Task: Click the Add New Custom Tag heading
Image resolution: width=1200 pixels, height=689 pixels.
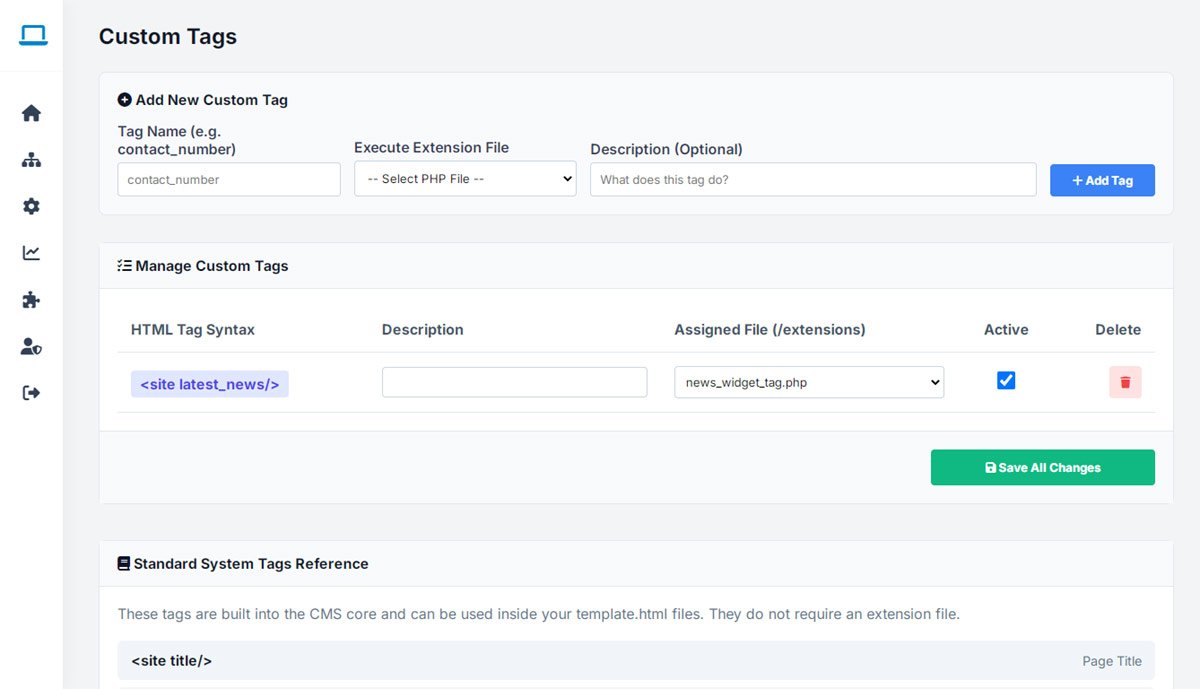Action: pos(203,100)
